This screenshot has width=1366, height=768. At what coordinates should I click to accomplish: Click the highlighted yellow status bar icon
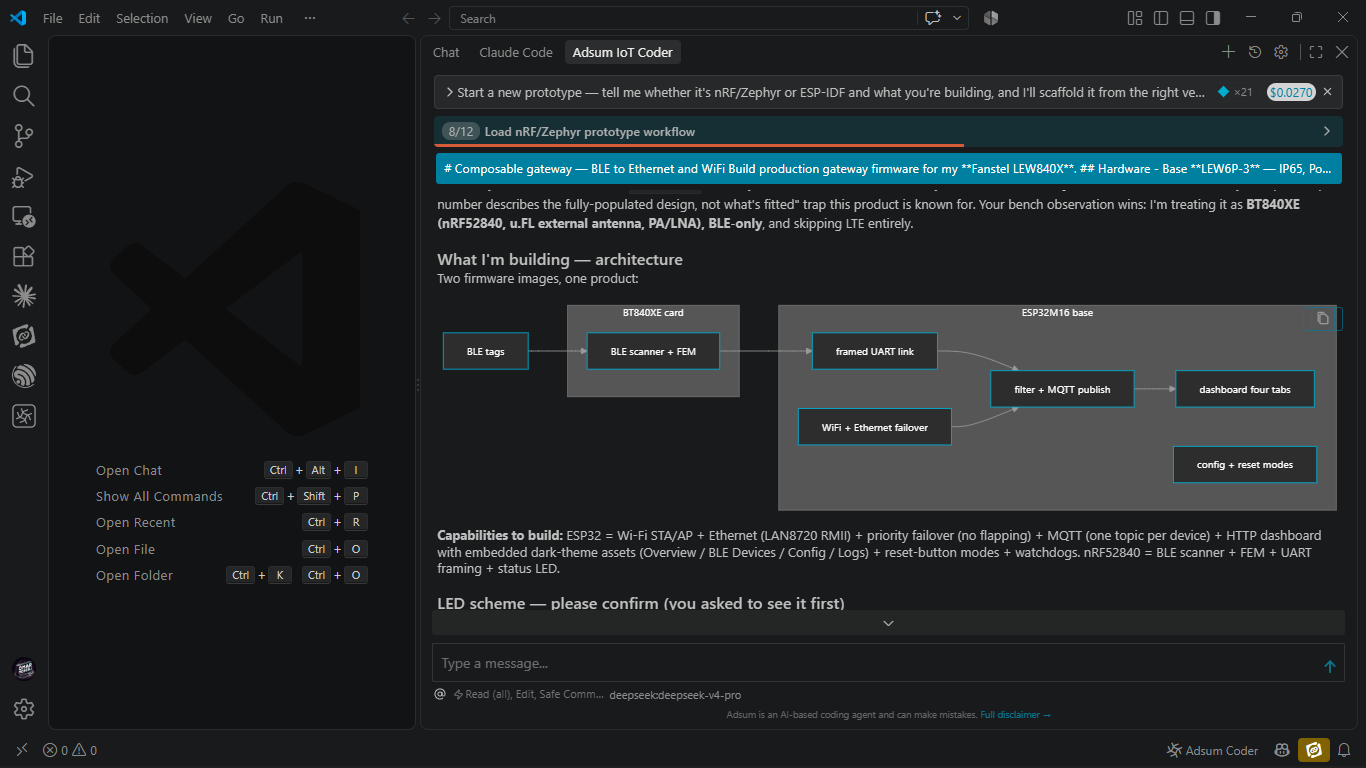coord(1313,750)
